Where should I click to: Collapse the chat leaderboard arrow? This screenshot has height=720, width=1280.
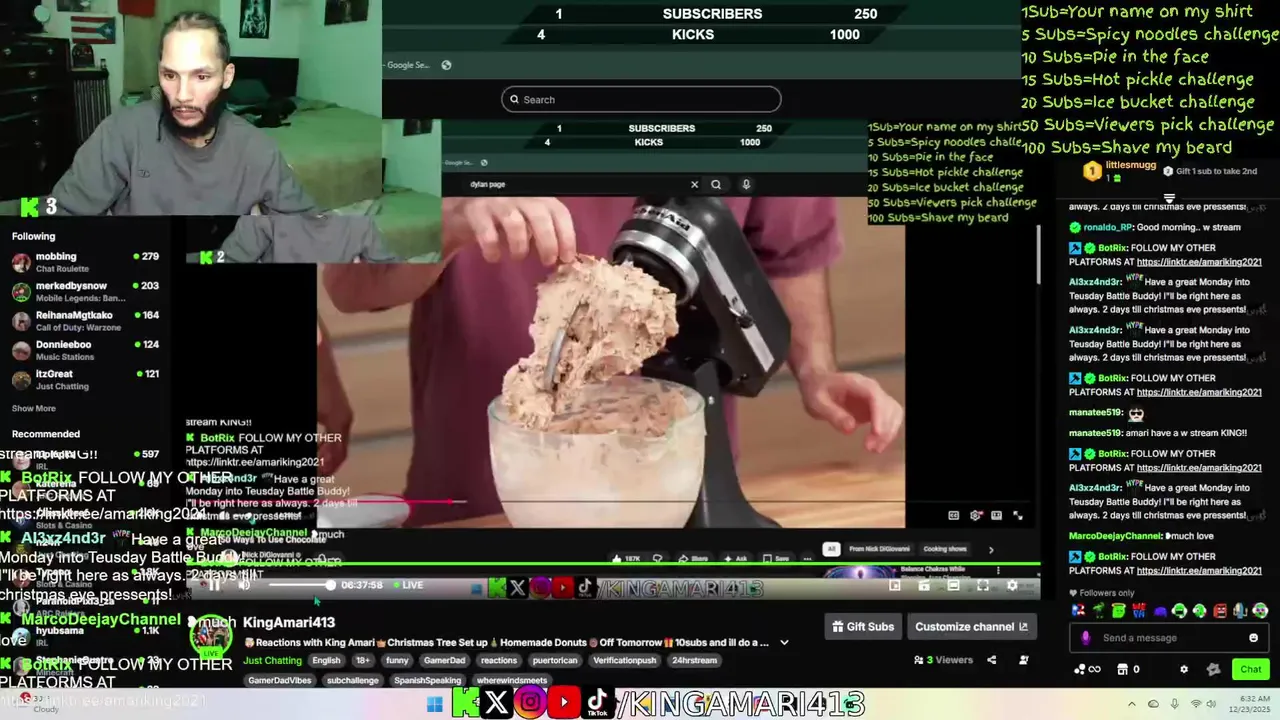(1169, 198)
